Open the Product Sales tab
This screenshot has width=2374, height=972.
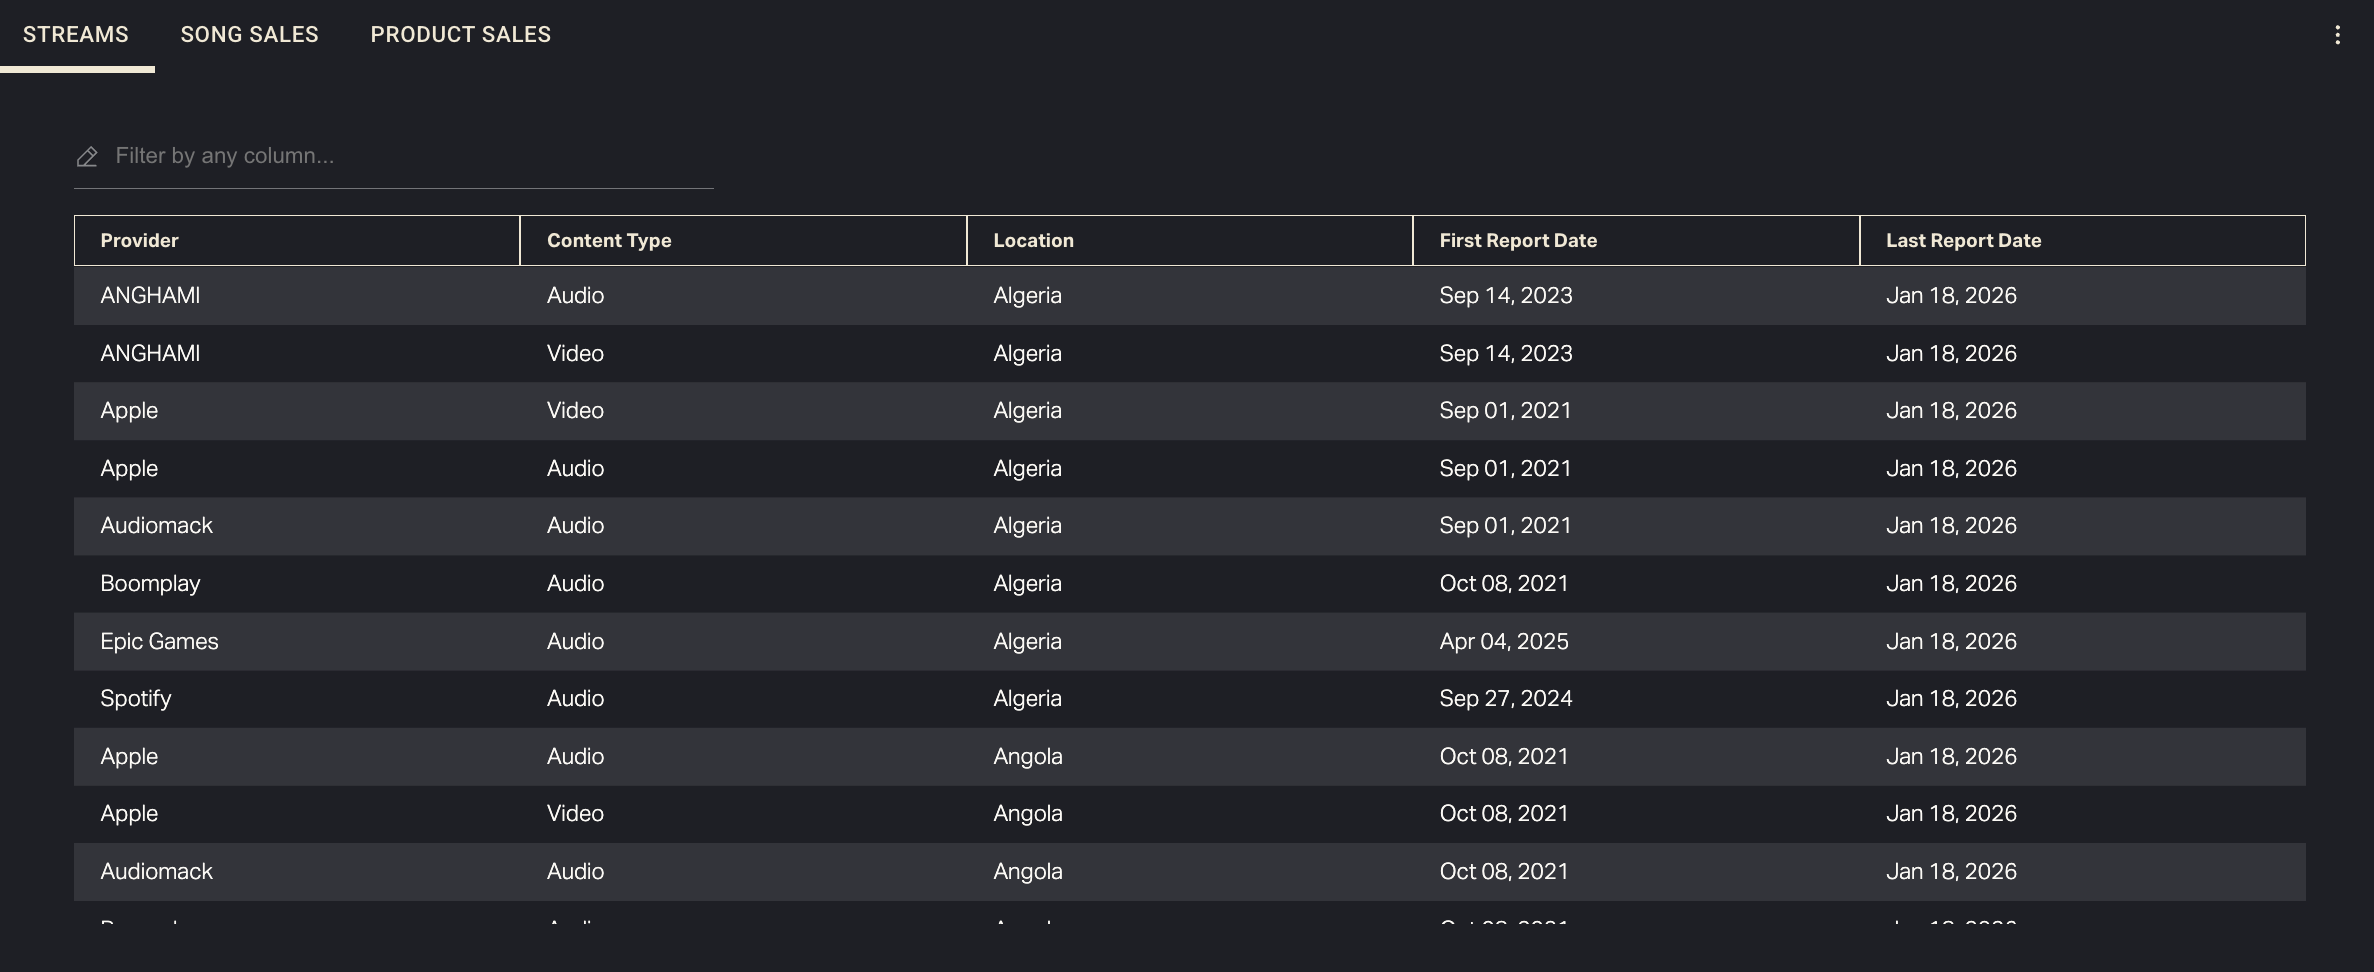(x=460, y=35)
